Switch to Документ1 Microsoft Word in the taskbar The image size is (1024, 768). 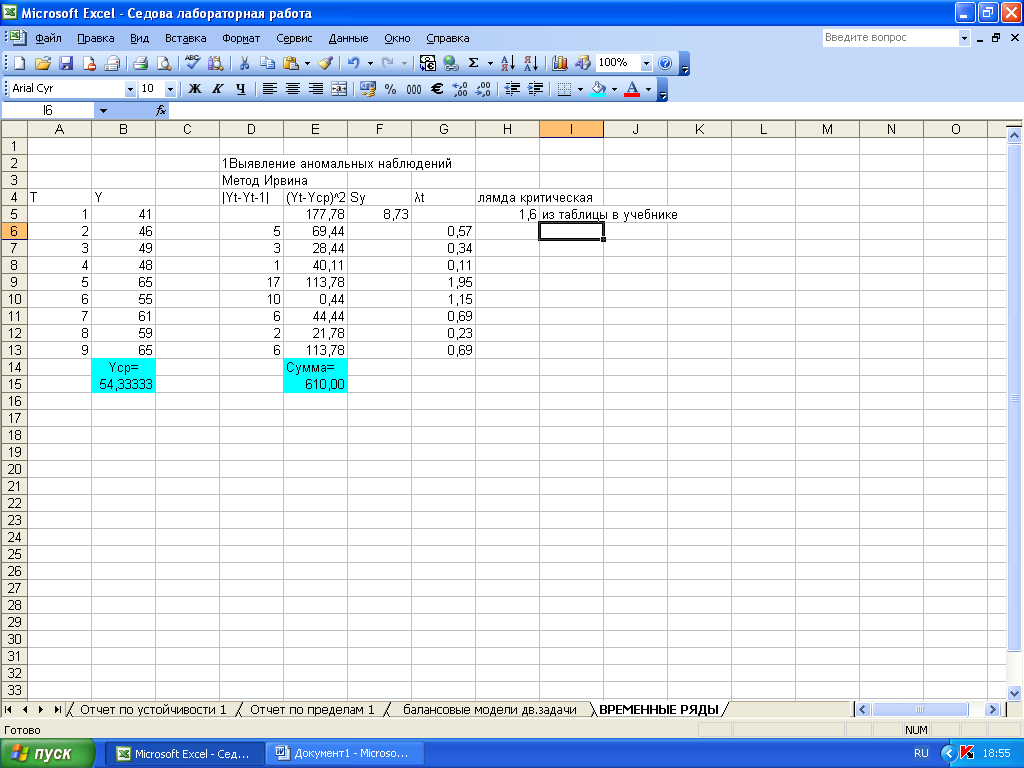345,754
